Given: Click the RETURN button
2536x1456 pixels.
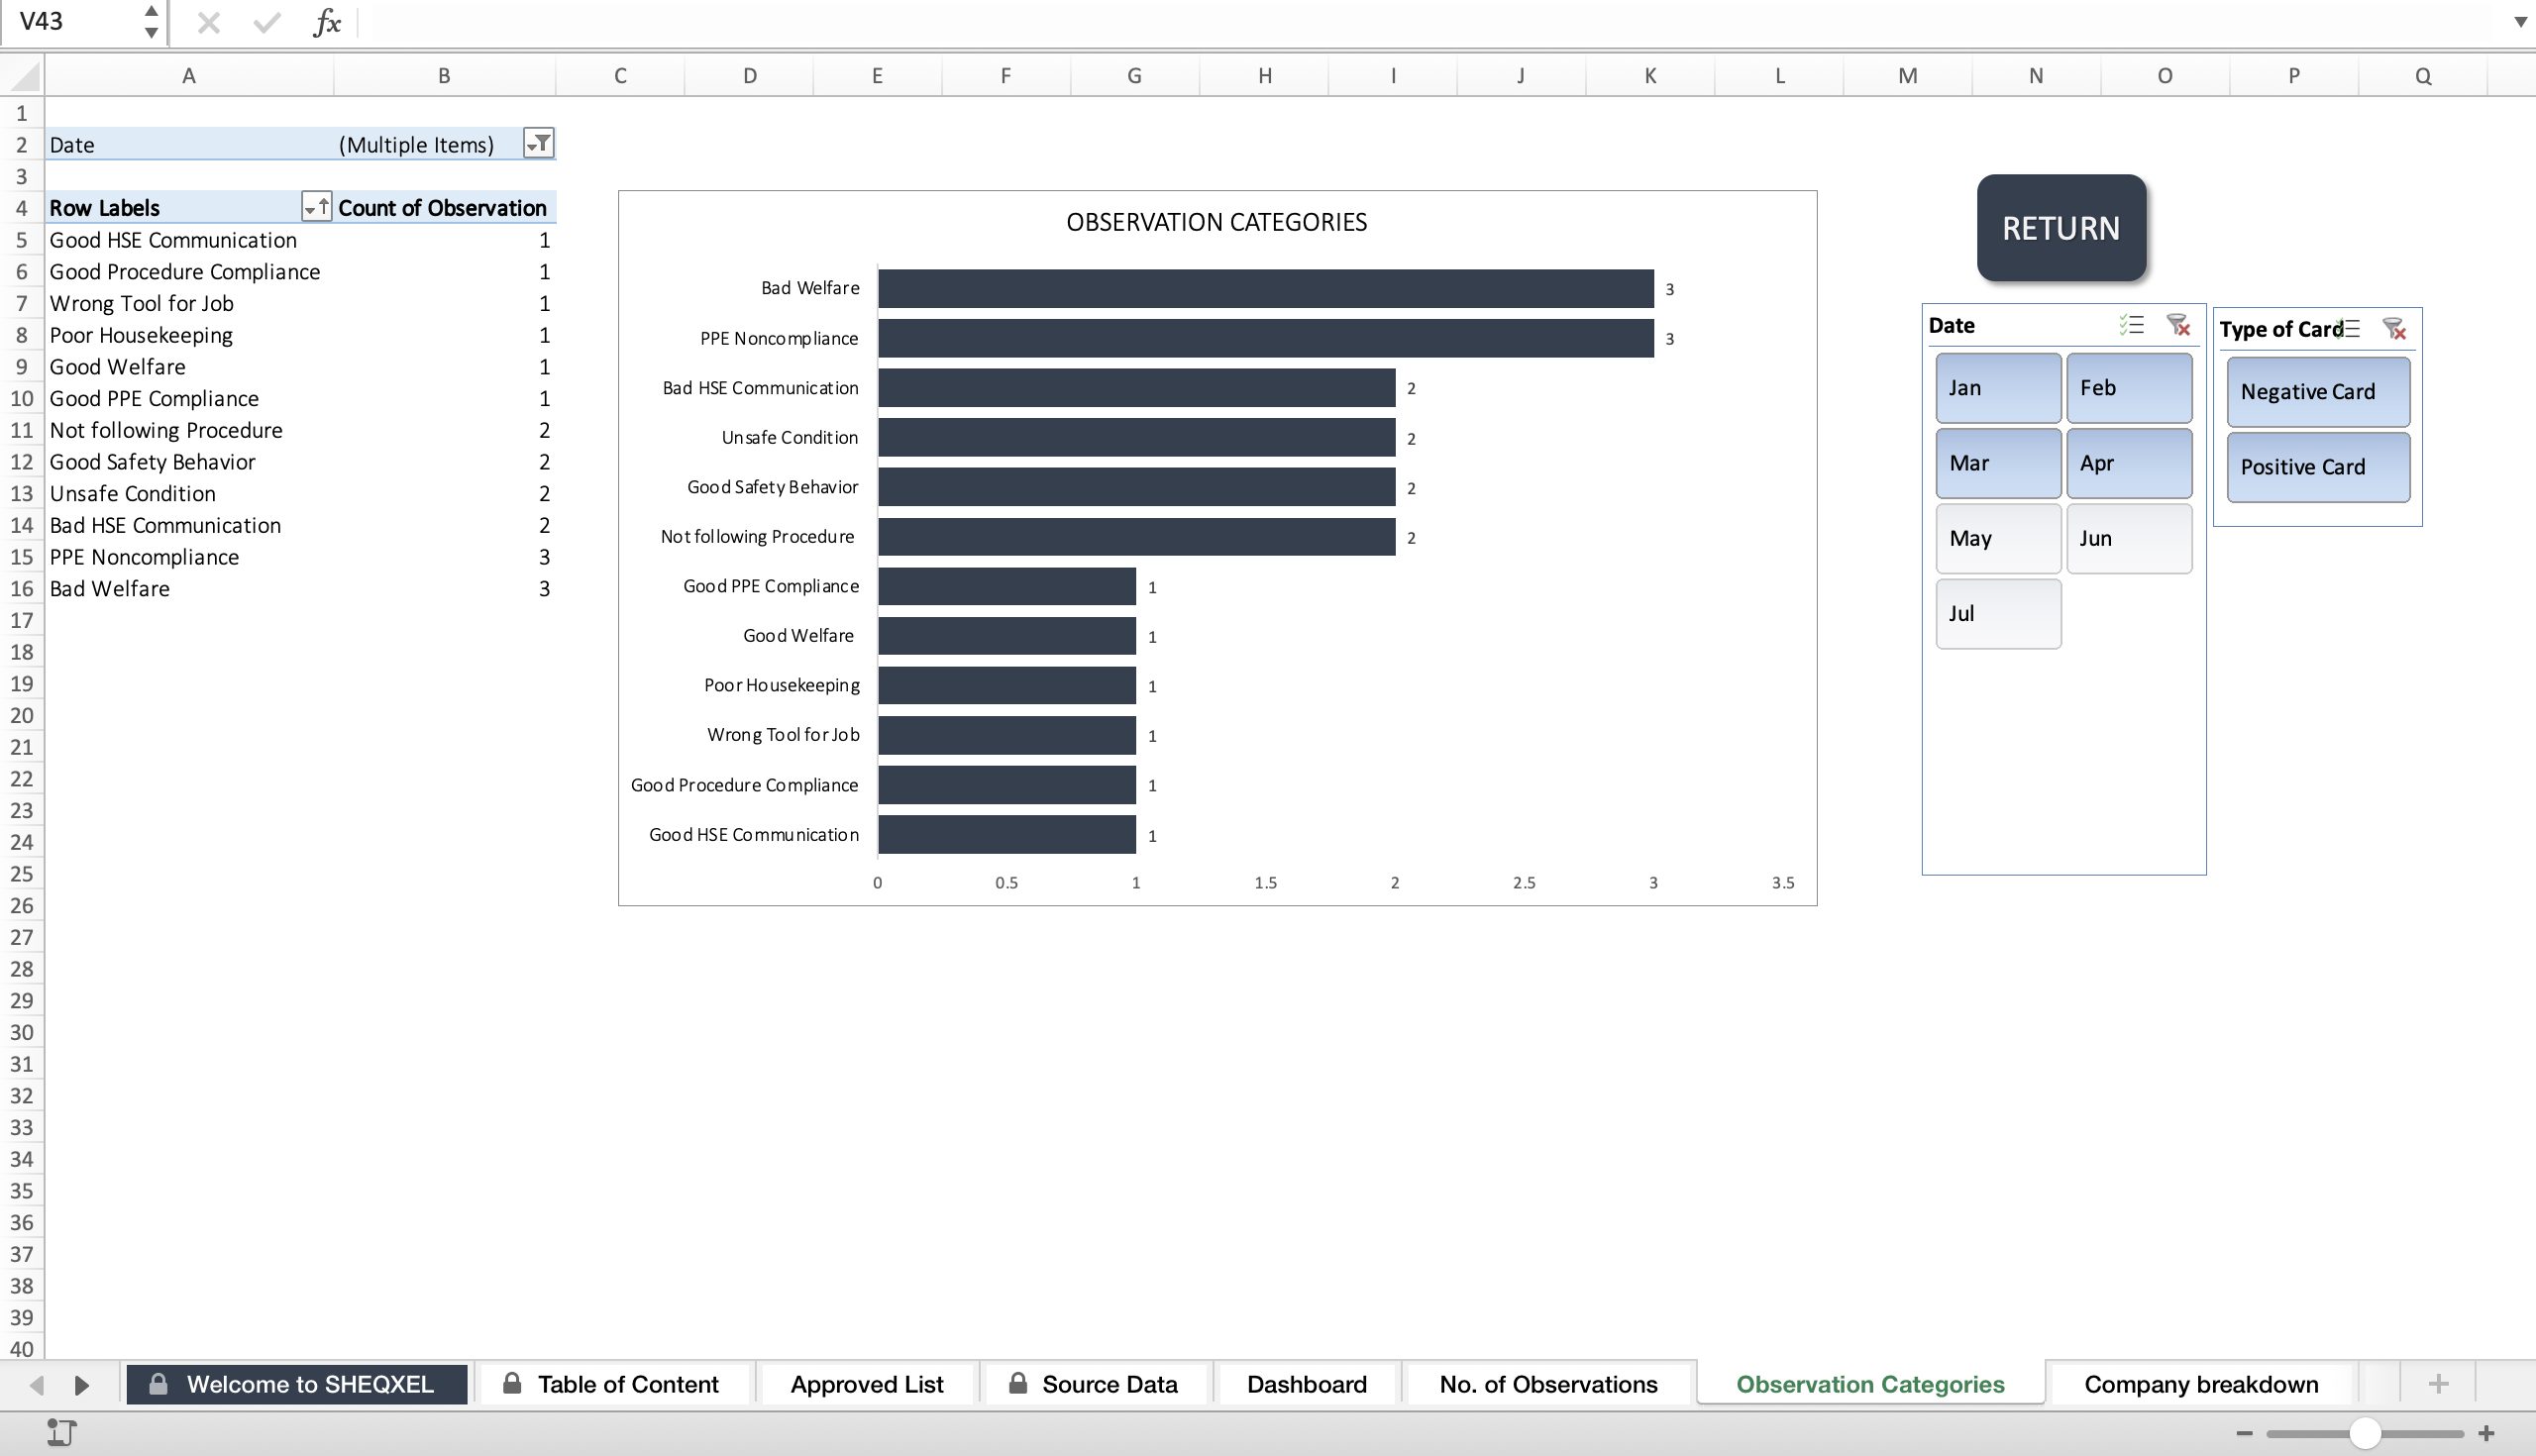Looking at the screenshot, I should click(2061, 228).
